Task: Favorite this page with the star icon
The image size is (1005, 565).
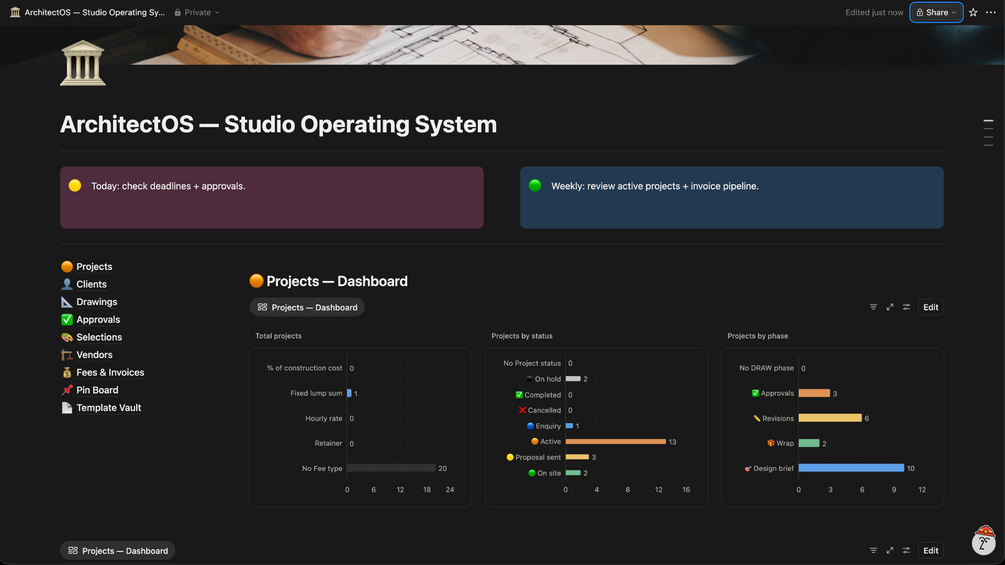Action: coord(973,12)
